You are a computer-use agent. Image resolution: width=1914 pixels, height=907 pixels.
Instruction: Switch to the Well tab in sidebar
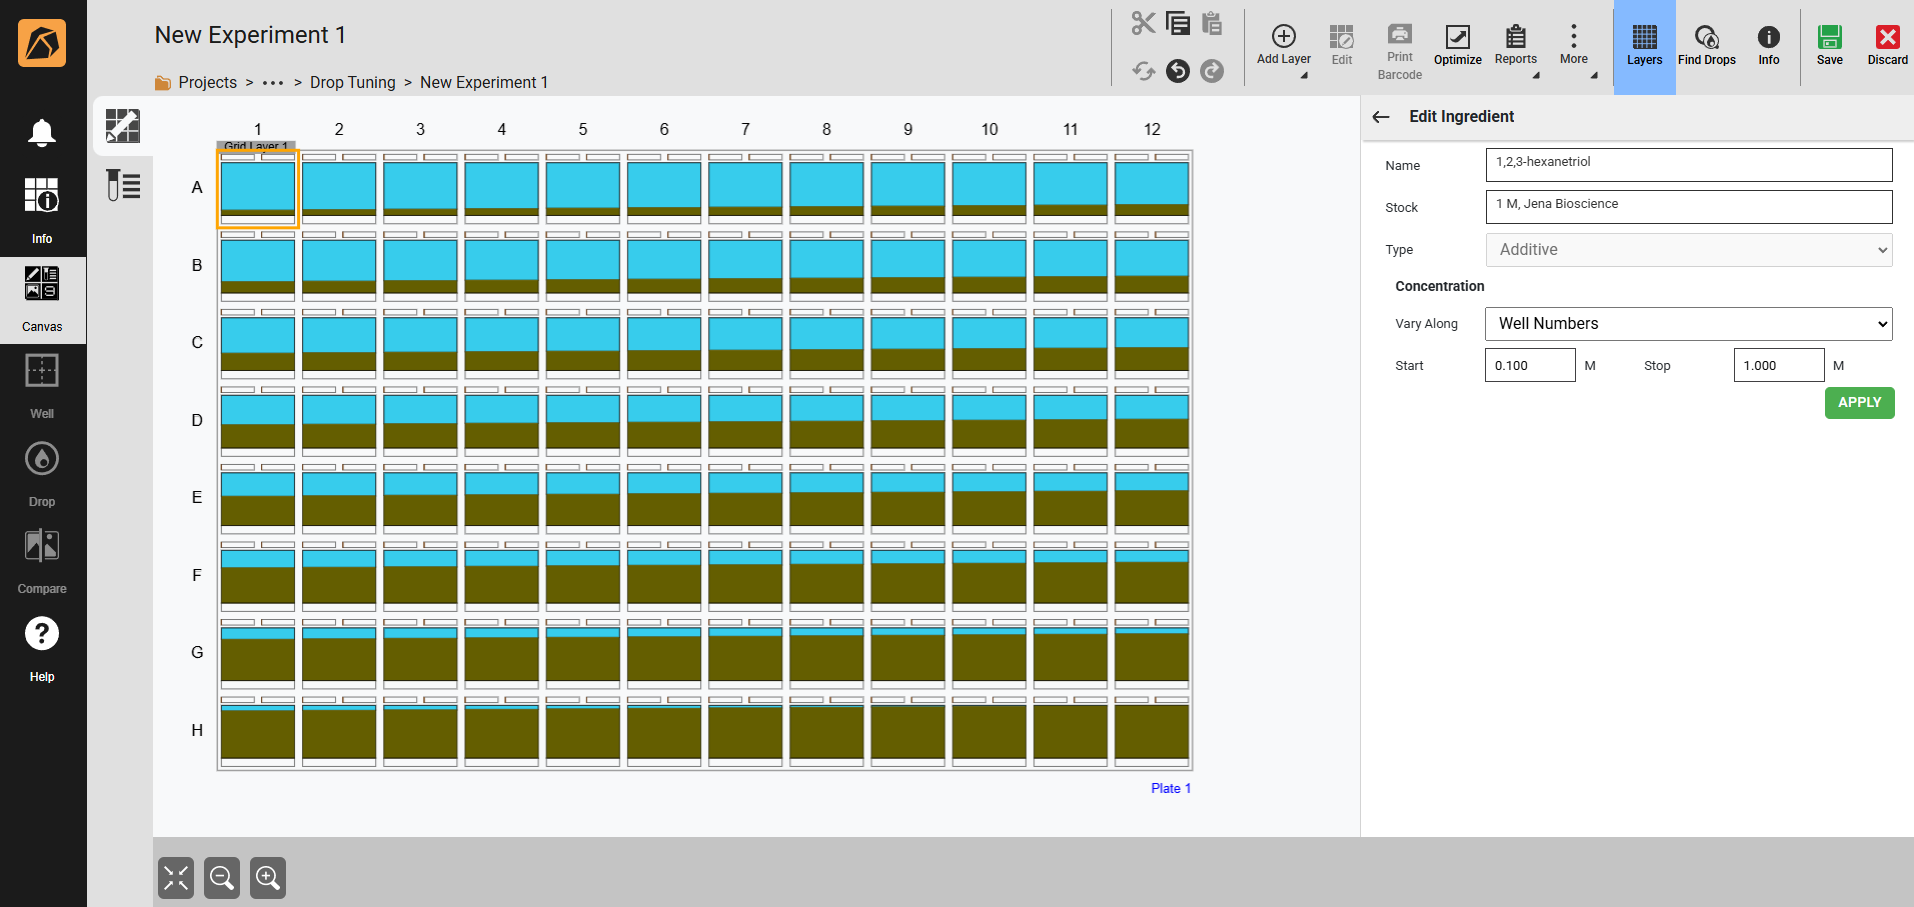pyautogui.click(x=42, y=385)
